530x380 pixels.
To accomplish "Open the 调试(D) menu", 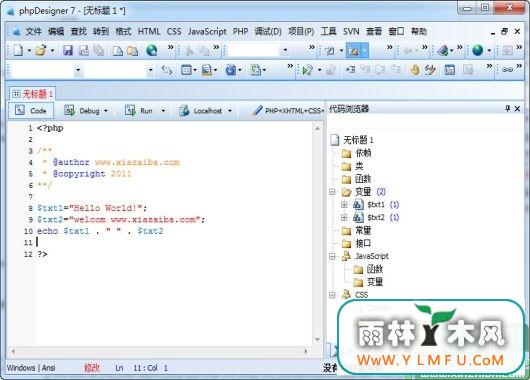I will 268,32.
